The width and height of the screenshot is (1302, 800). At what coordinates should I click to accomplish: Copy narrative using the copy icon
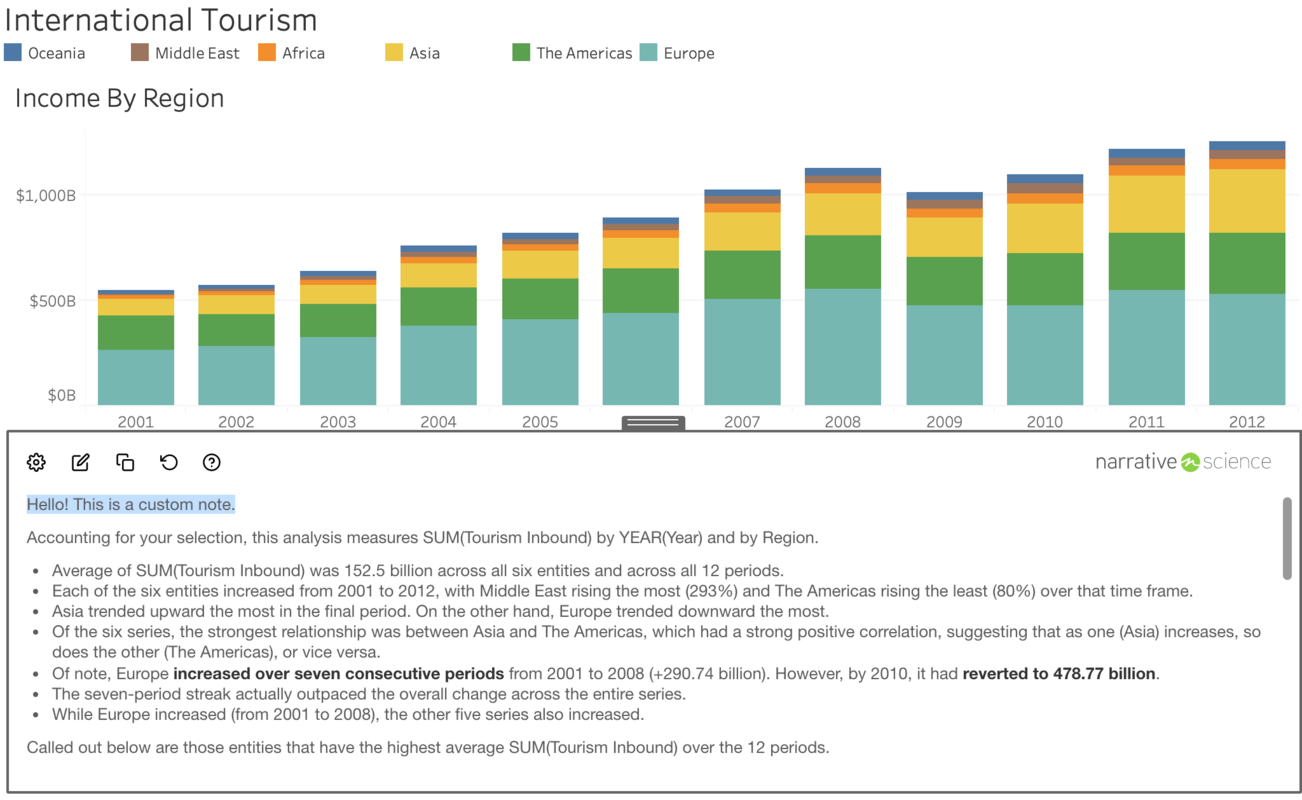[125, 462]
